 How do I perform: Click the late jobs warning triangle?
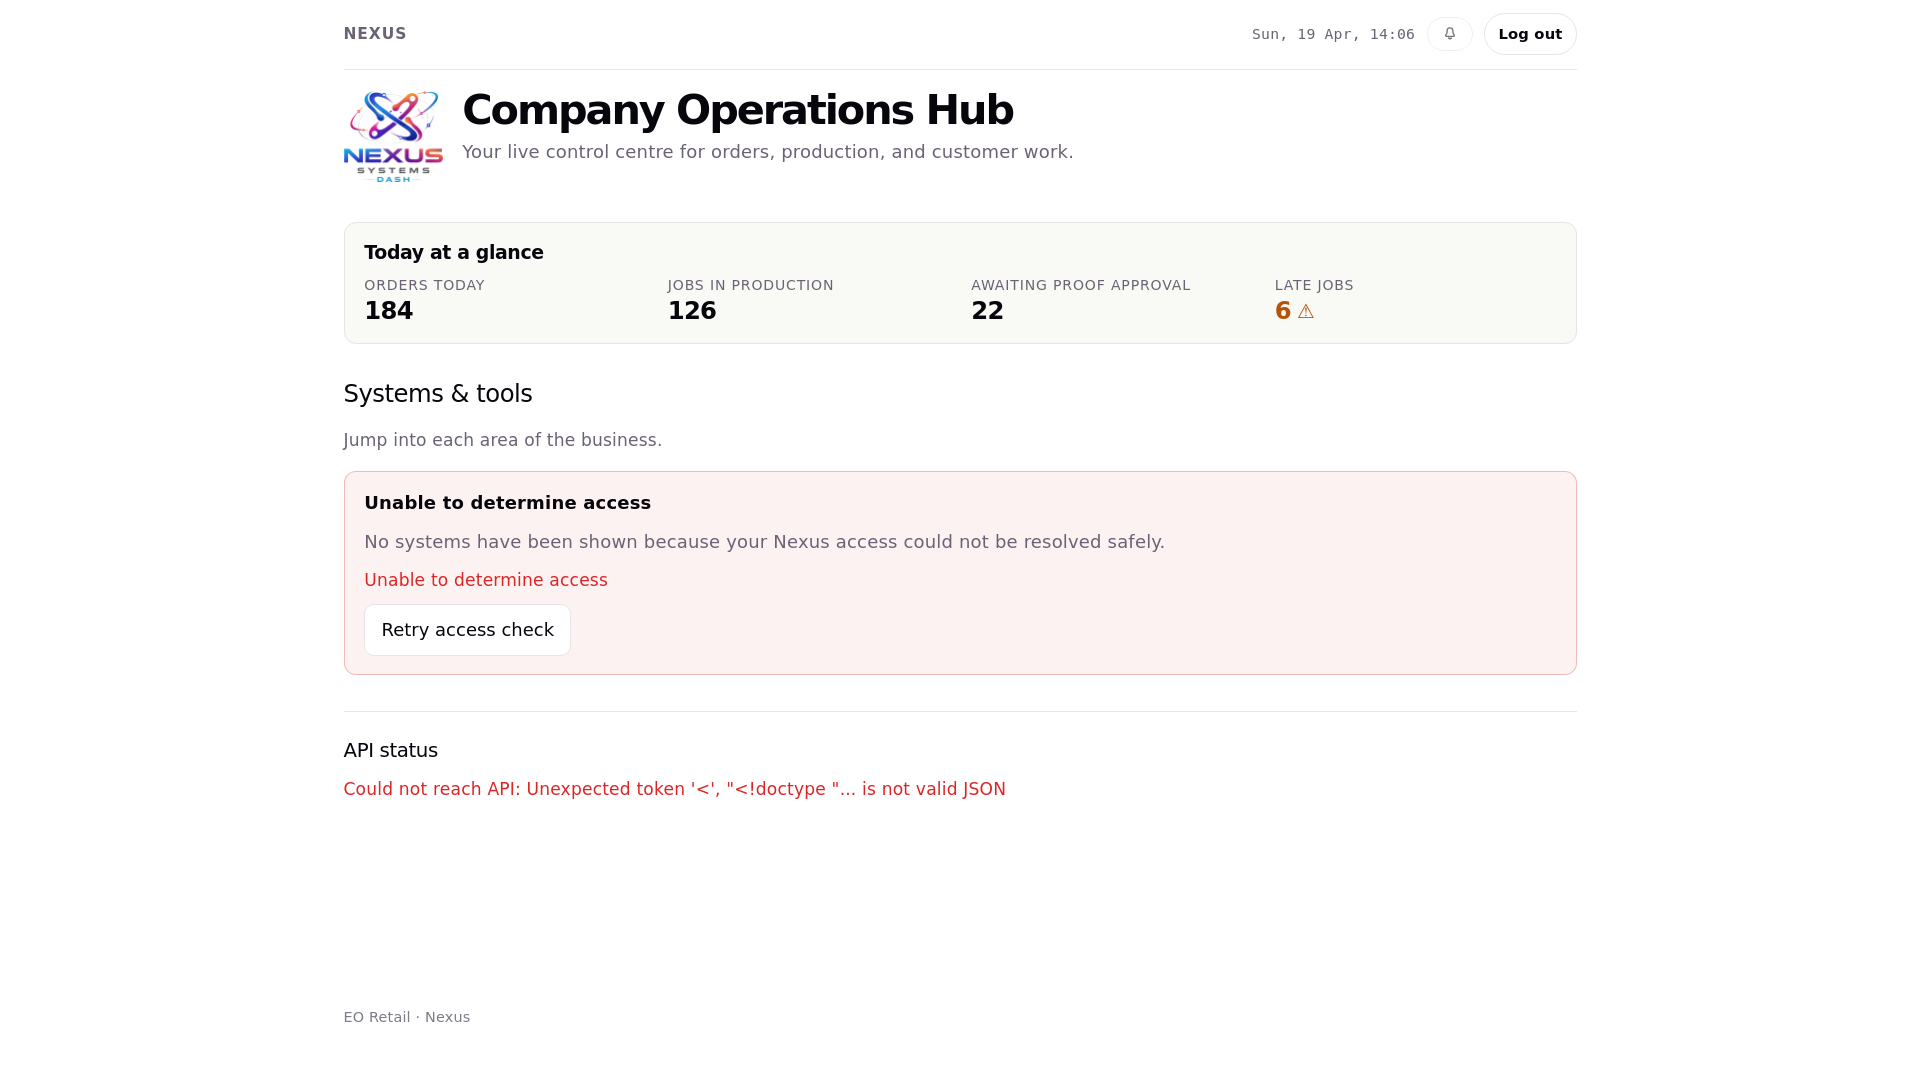pos(1306,312)
